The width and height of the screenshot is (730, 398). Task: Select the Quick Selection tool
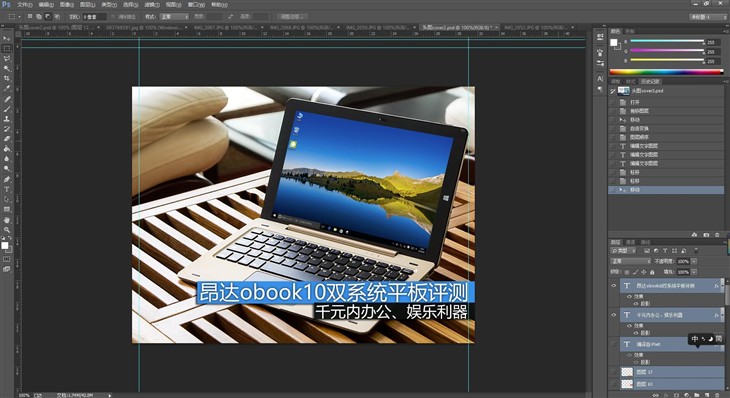click(x=7, y=68)
